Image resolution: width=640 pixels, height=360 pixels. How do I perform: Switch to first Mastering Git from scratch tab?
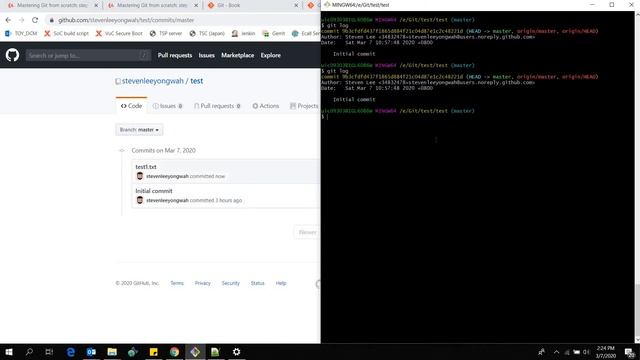tap(53, 6)
